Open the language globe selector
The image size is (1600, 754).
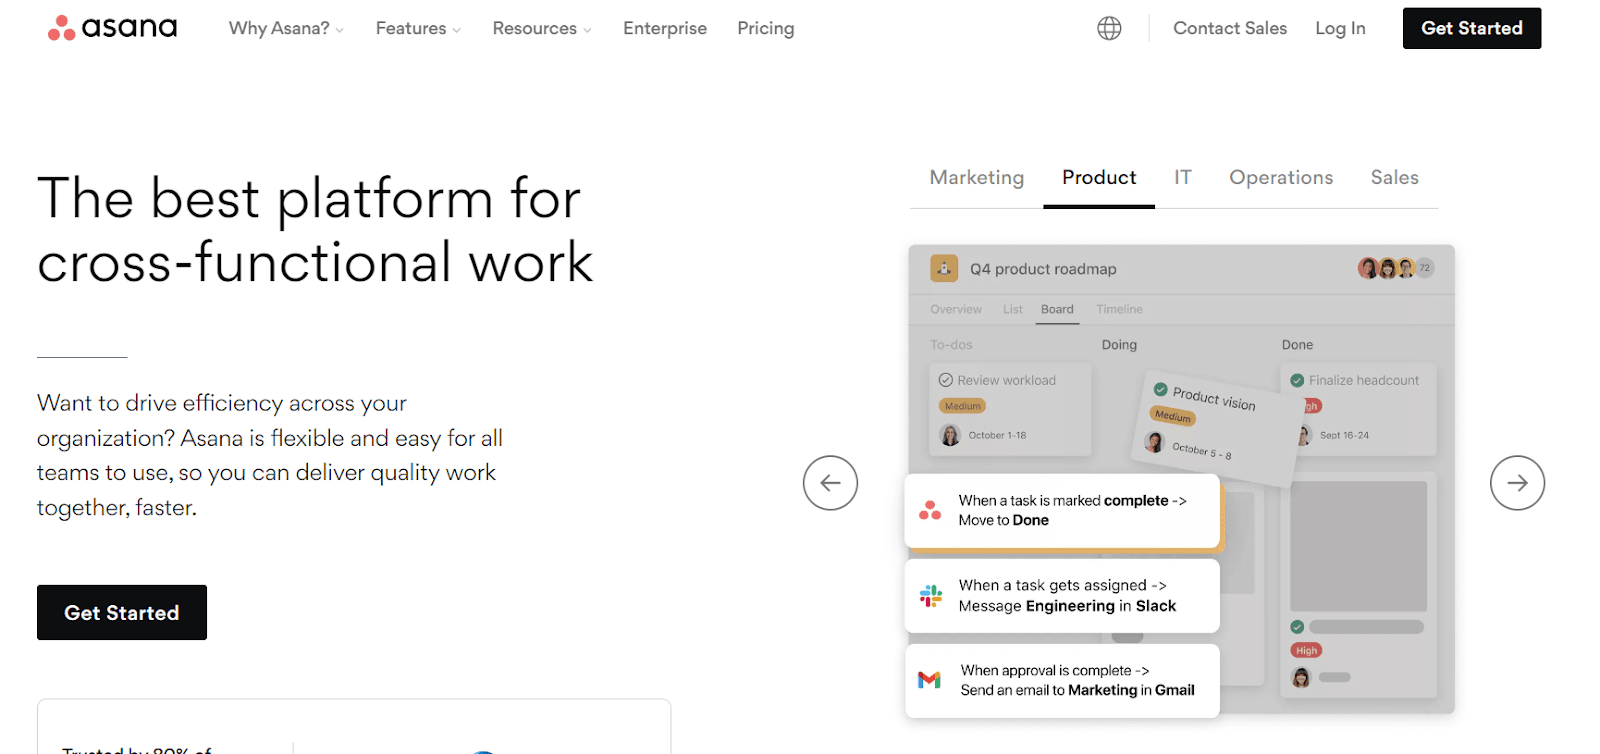point(1109,28)
